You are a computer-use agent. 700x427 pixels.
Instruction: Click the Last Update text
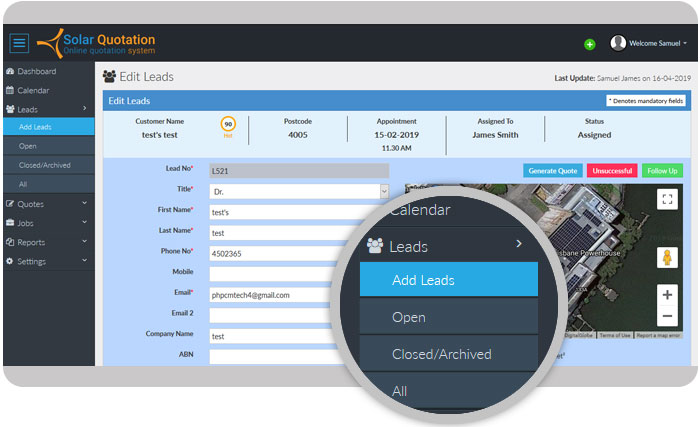(x=622, y=78)
